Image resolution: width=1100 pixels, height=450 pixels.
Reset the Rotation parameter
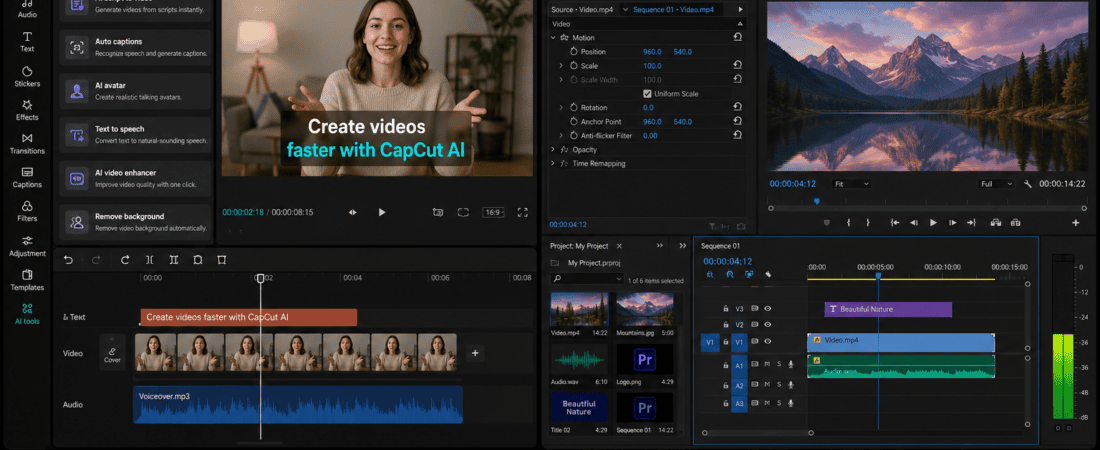[x=738, y=107]
